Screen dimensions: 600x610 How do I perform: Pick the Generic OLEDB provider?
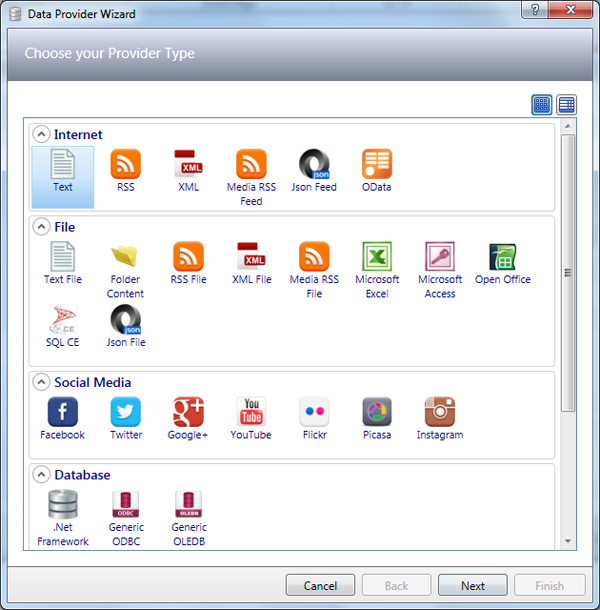[x=189, y=518]
